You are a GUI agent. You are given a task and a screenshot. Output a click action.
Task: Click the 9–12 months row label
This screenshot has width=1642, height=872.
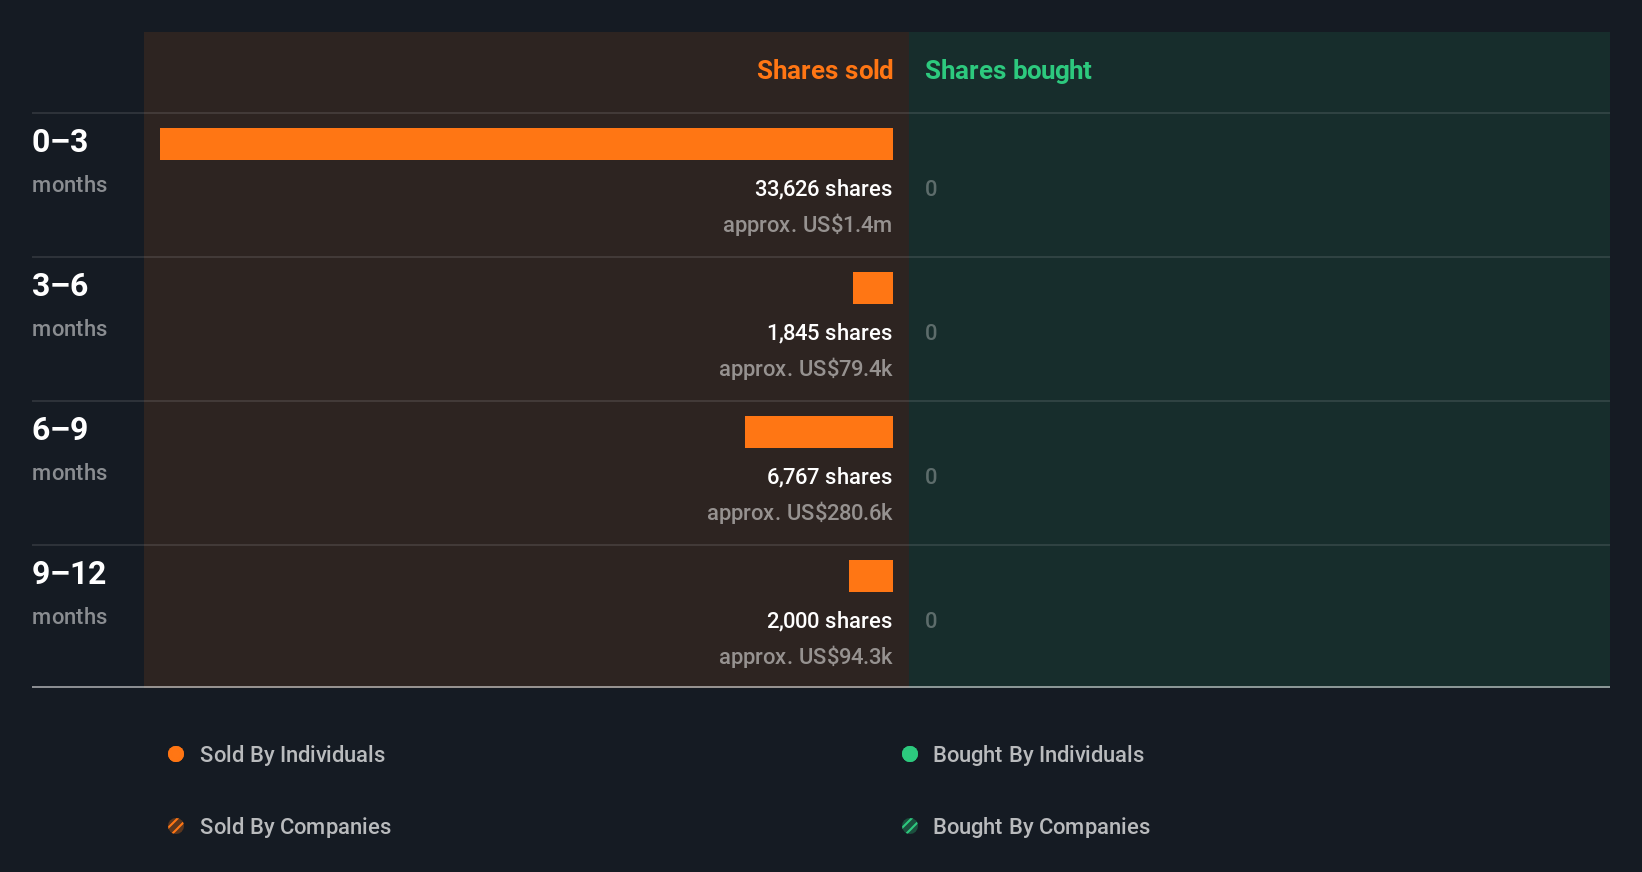[69, 593]
